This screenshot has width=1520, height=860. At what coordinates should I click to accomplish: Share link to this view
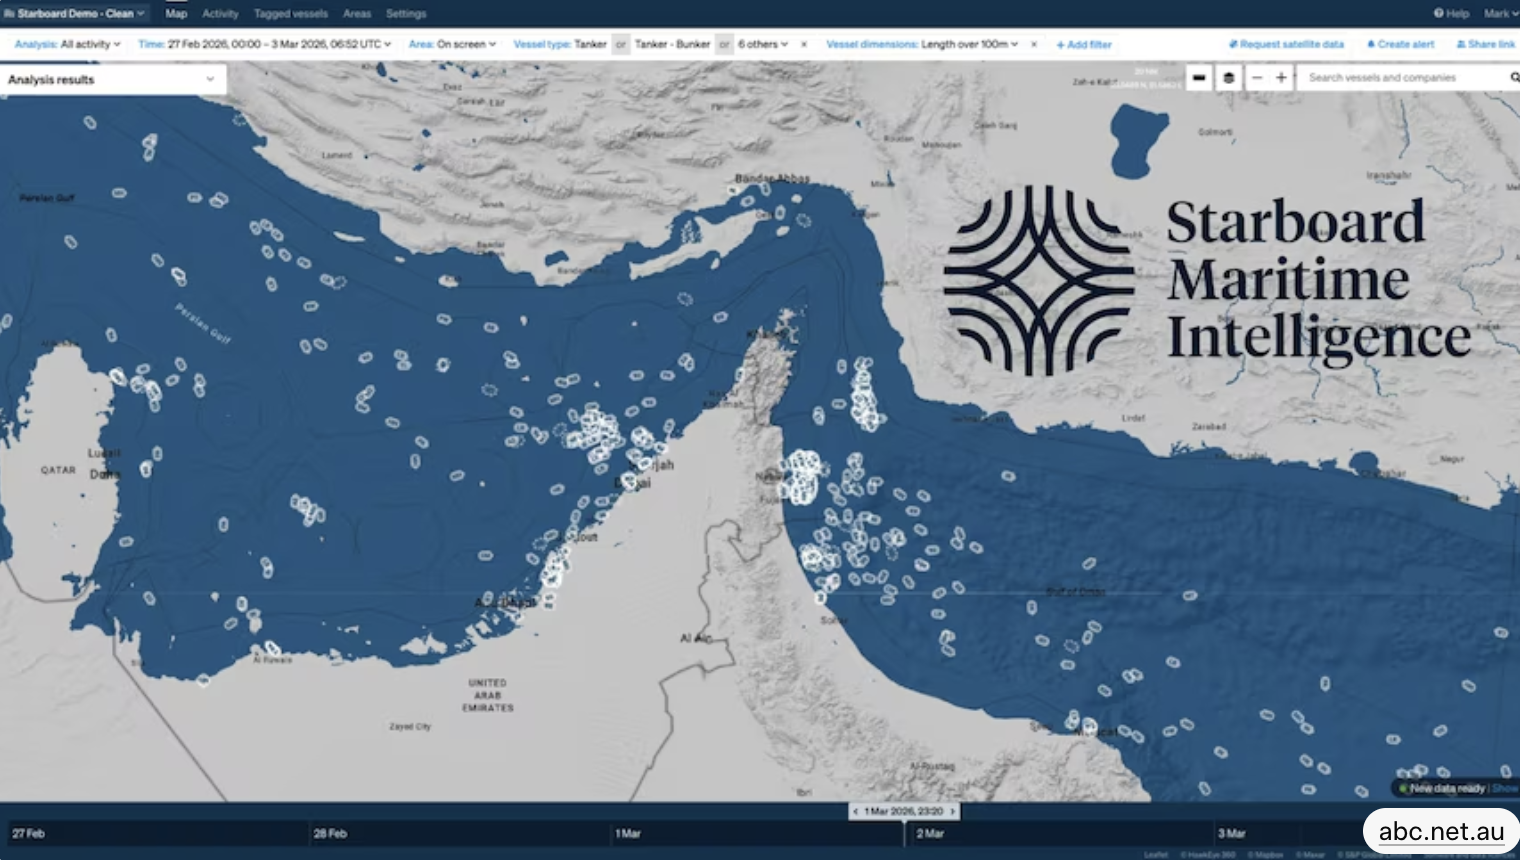click(1486, 44)
